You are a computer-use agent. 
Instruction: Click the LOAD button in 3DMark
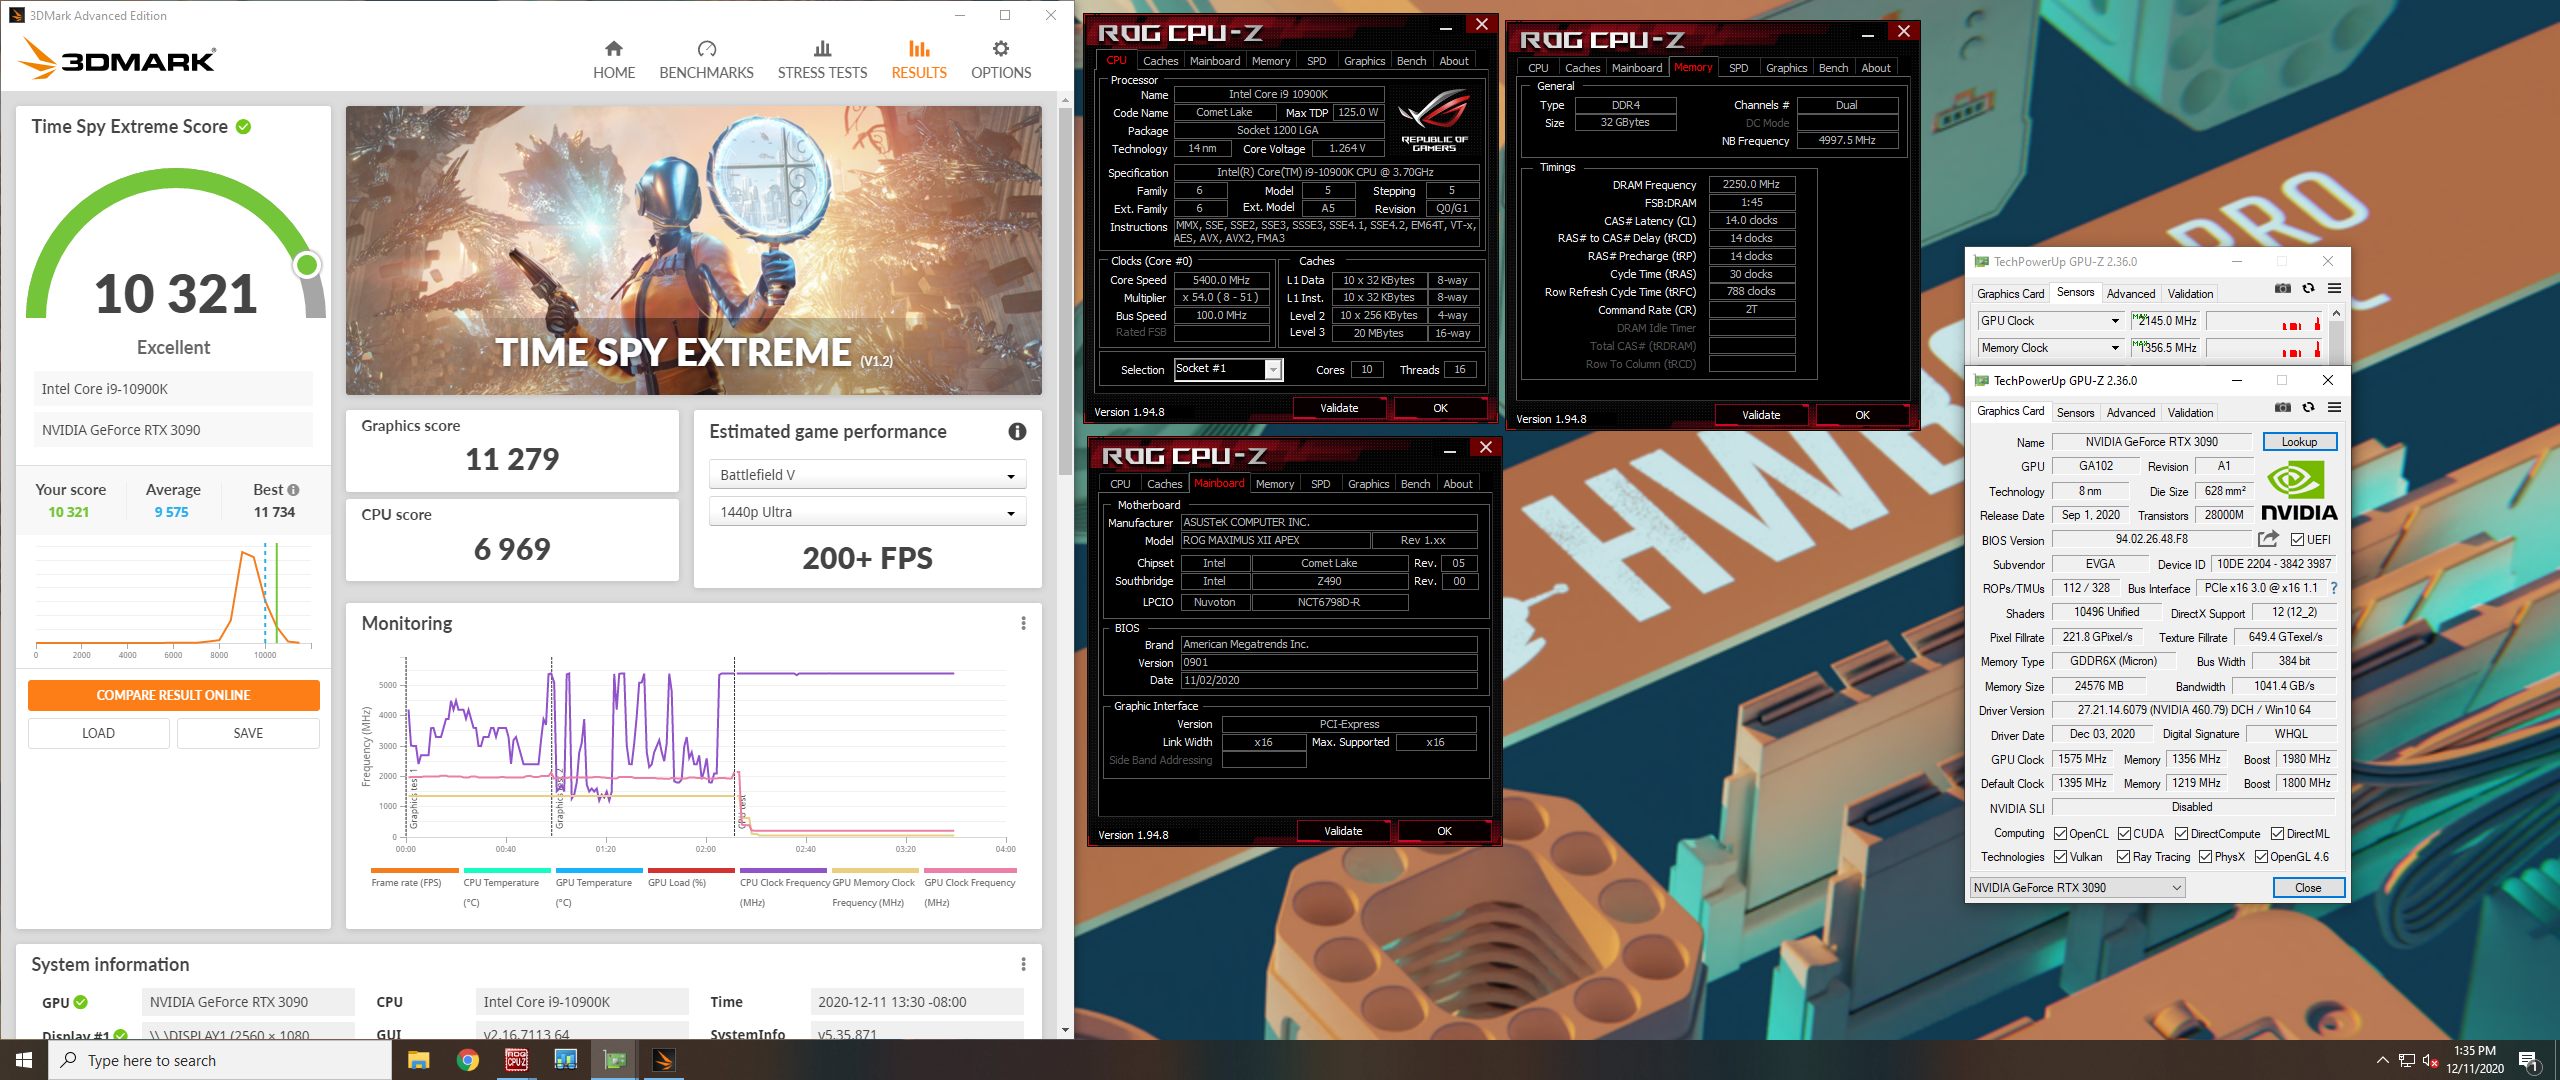pos(98,733)
